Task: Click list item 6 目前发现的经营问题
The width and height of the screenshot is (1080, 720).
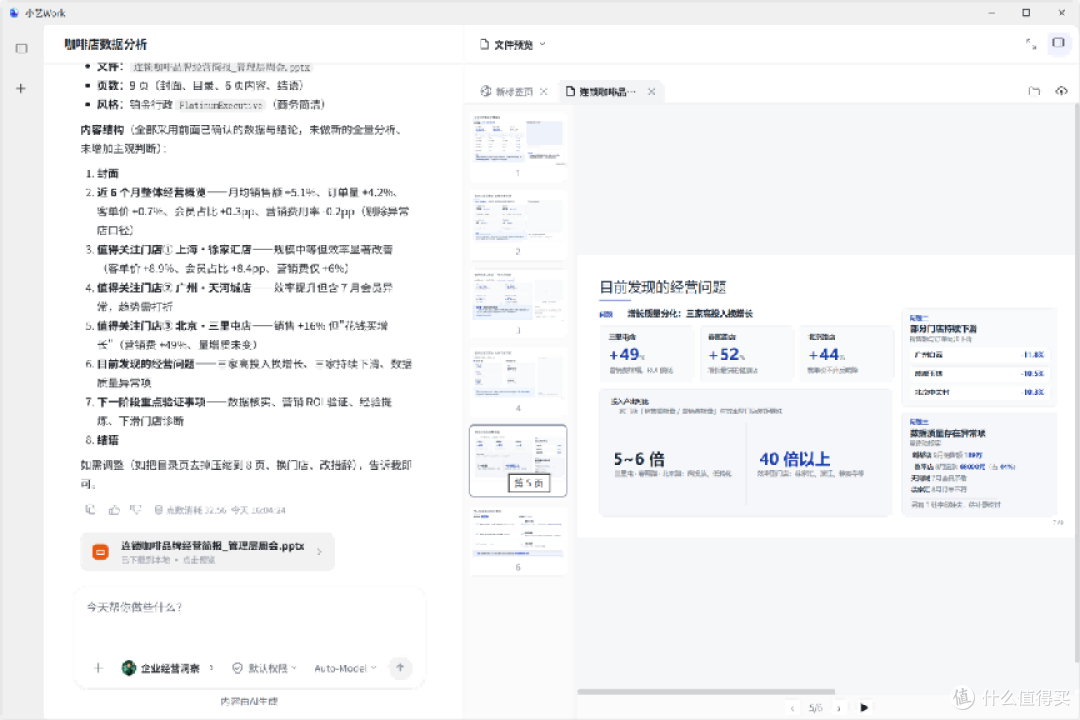Action: pos(249,373)
